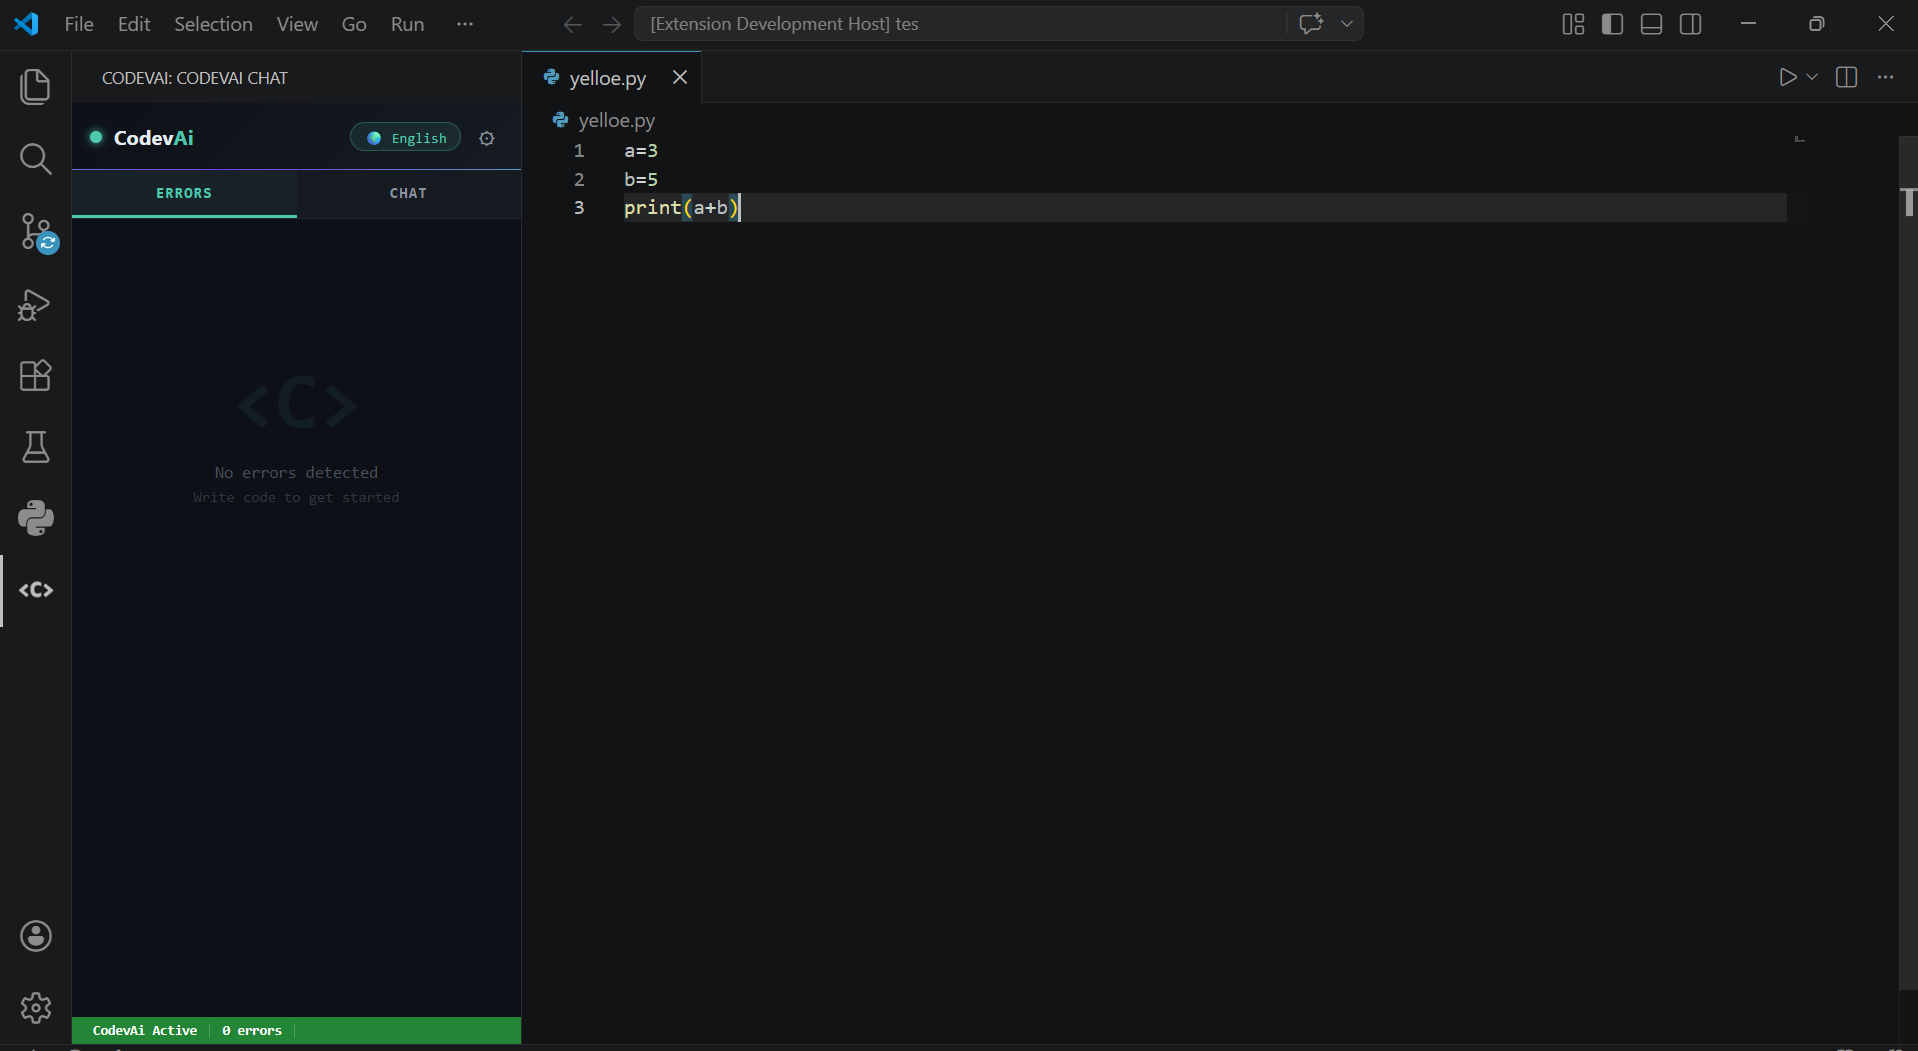Go back in navigation history
This screenshot has height=1051, width=1918.
tap(572, 24)
